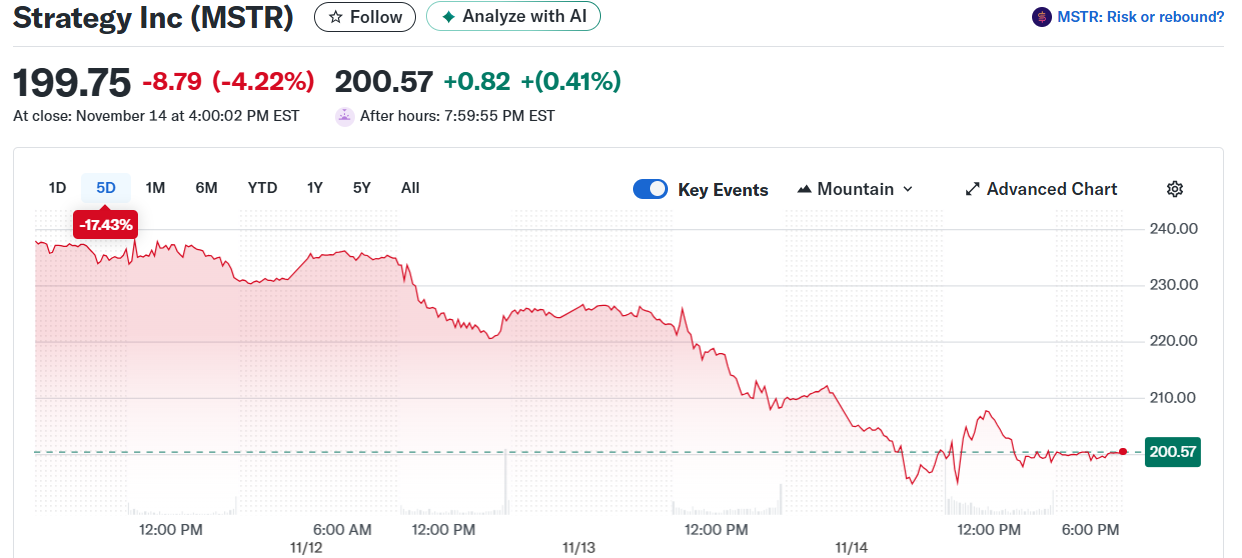The image size is (1242, 558).
Task: Click the purple MSTR Risk or rebound icon
Action: point(1041,17)
